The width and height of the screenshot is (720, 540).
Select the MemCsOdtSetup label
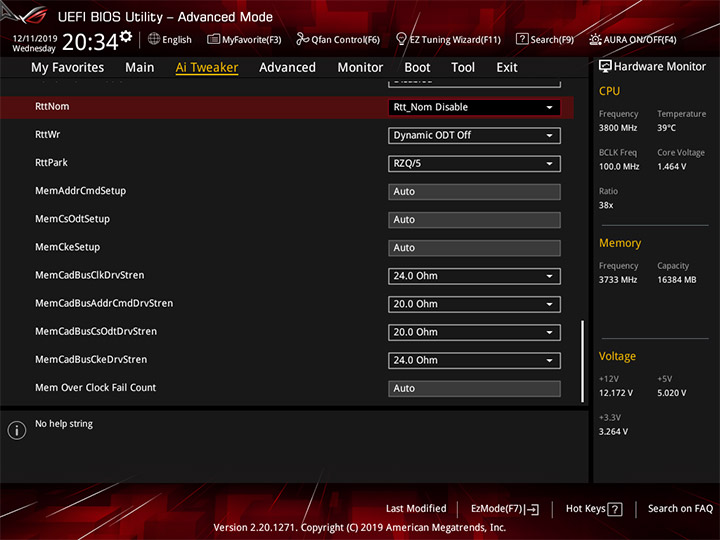point(72,219)
